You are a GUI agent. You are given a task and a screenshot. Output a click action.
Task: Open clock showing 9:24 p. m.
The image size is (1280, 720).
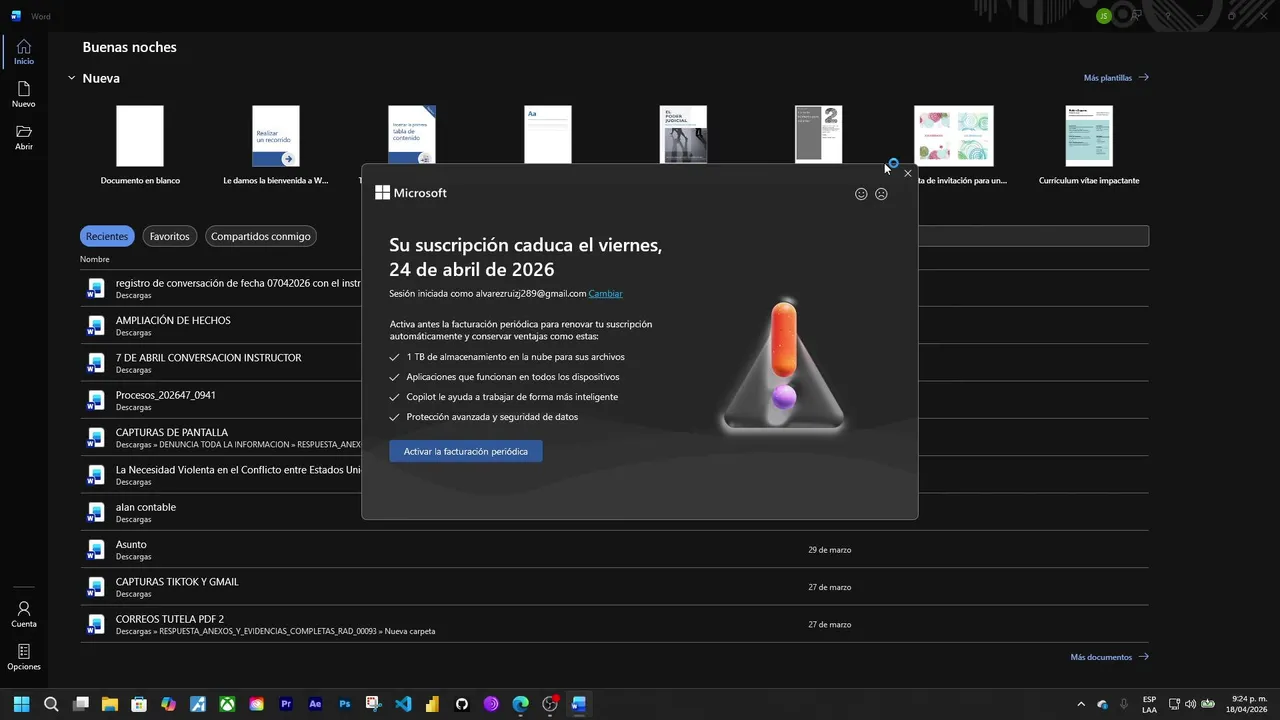pos(1249,704)
